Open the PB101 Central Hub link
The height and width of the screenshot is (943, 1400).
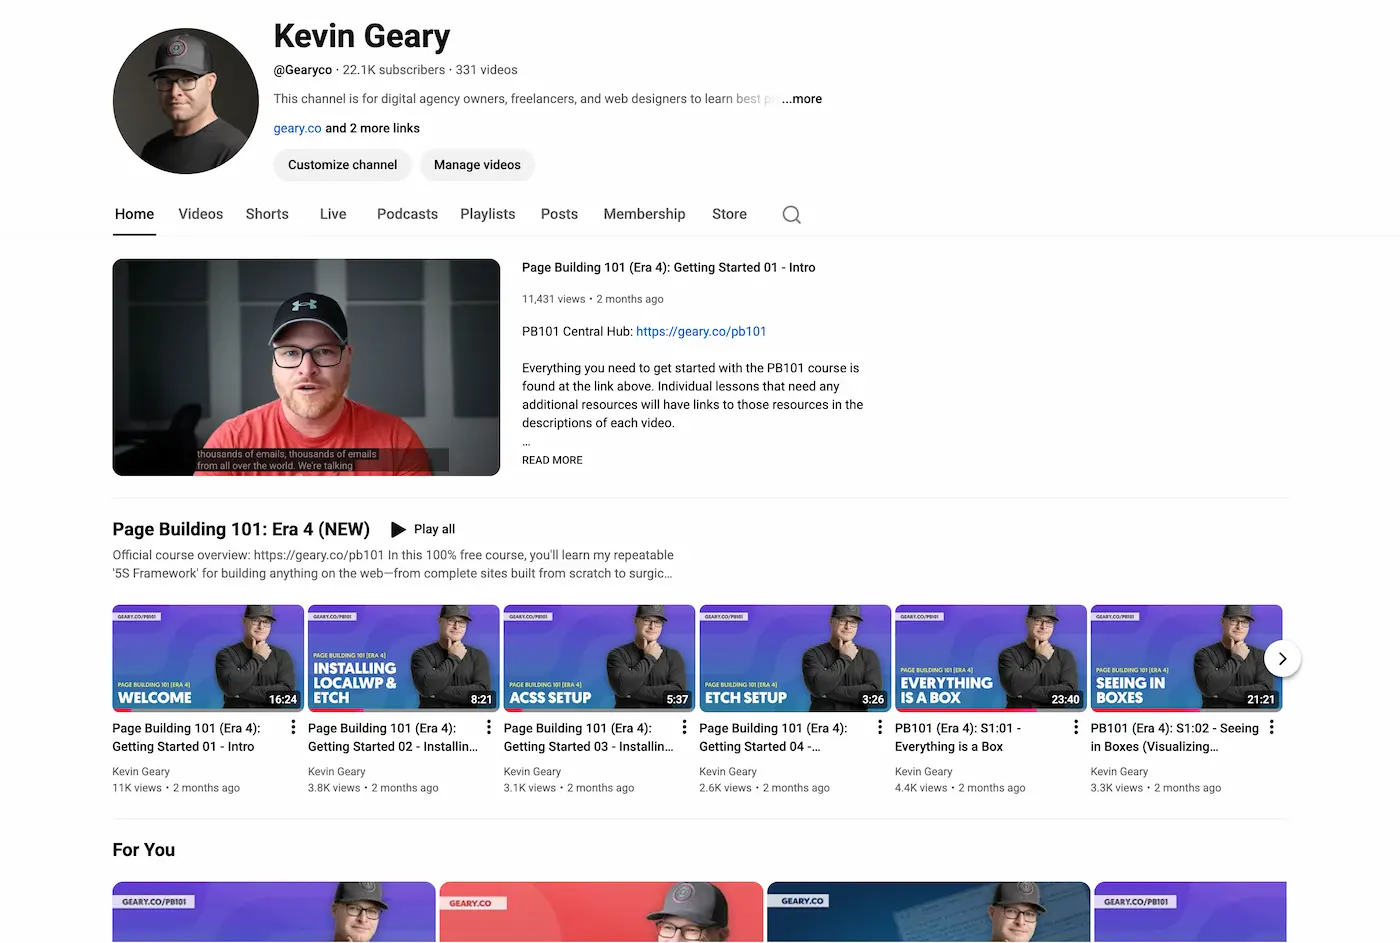701,331
